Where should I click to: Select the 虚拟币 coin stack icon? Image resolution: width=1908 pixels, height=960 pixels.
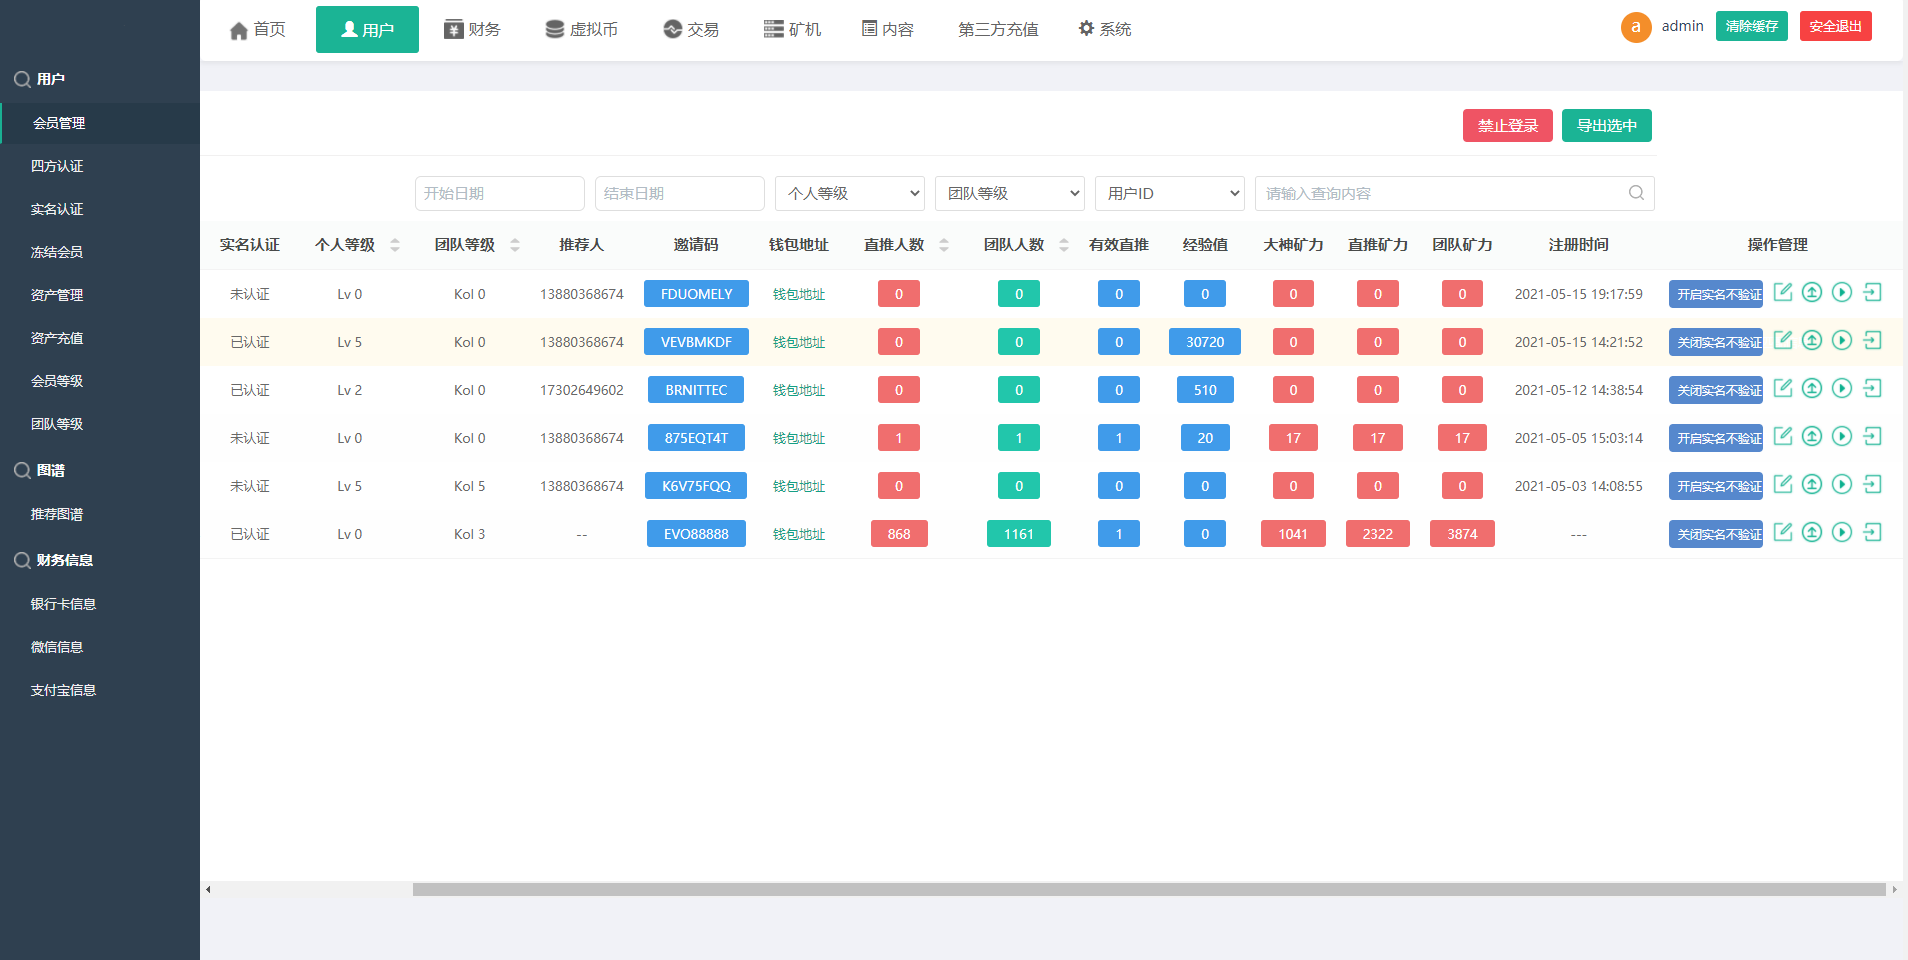click(554, 29)
